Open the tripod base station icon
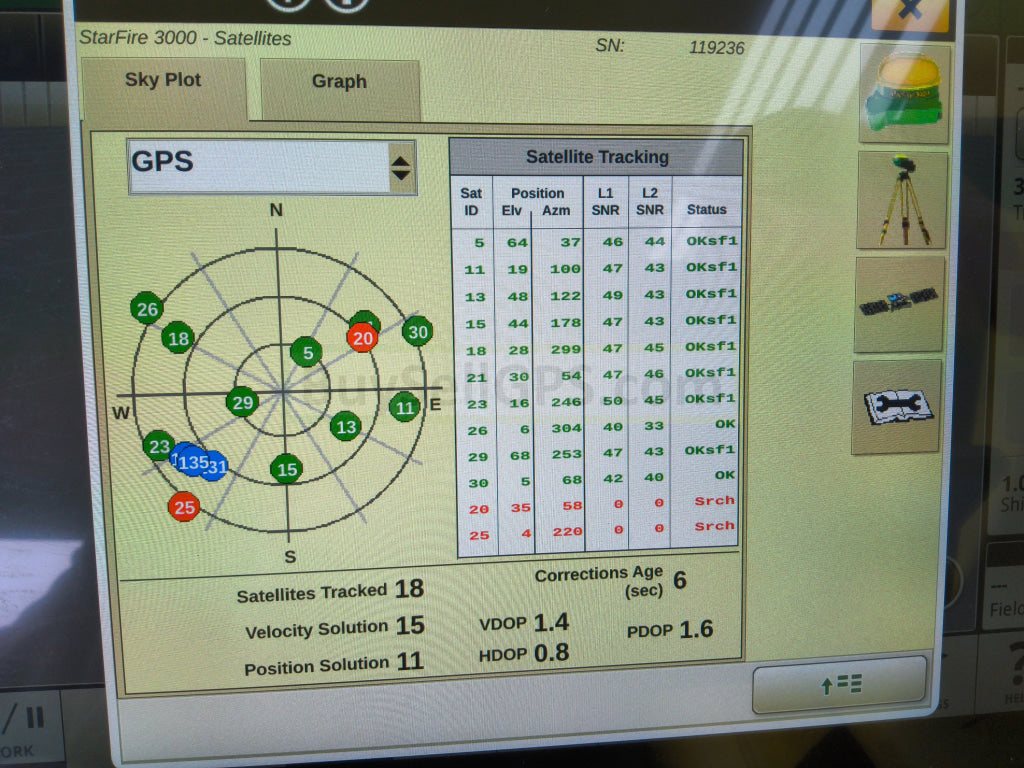Image resolution: width=1024 pixels, height=768 pixels. 902,200
